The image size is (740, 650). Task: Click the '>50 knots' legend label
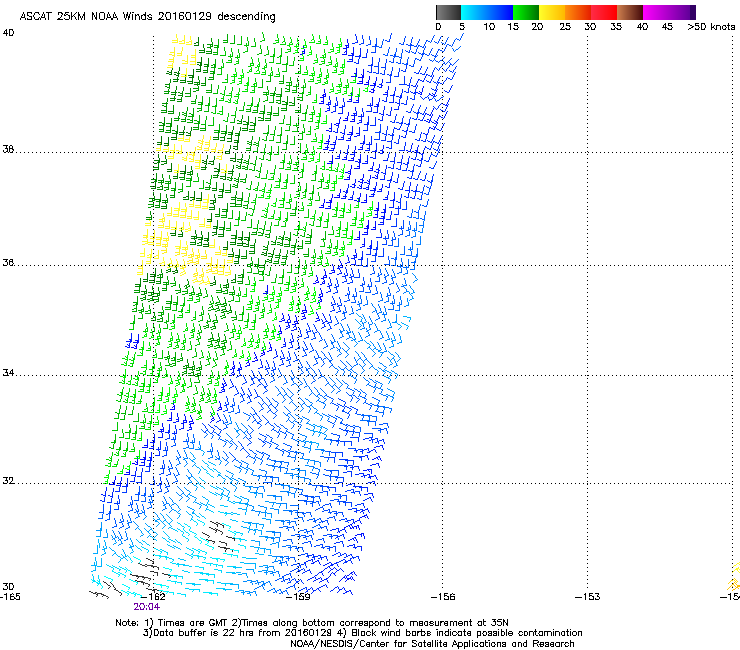[x=711, y=27]
